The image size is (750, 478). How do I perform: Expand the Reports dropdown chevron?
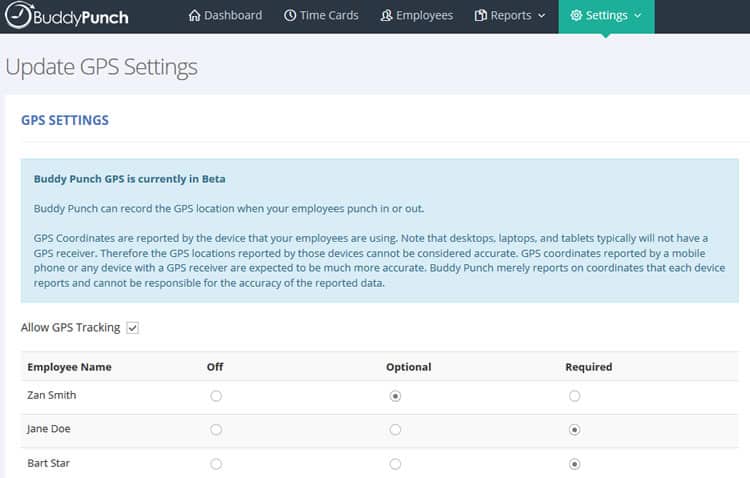[541, 16]
